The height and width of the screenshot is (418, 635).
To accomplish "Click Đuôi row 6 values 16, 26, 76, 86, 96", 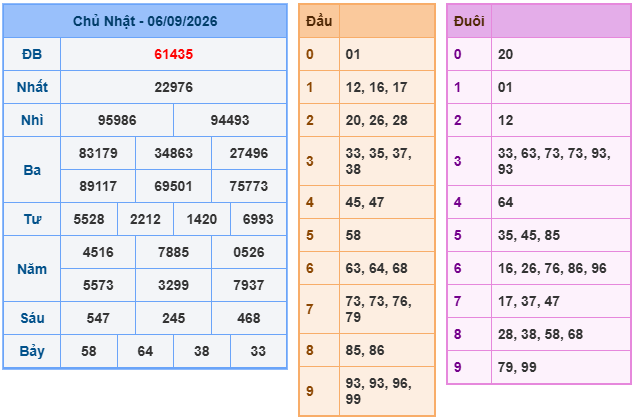I will pyautogui.click(x=552, y=268).
